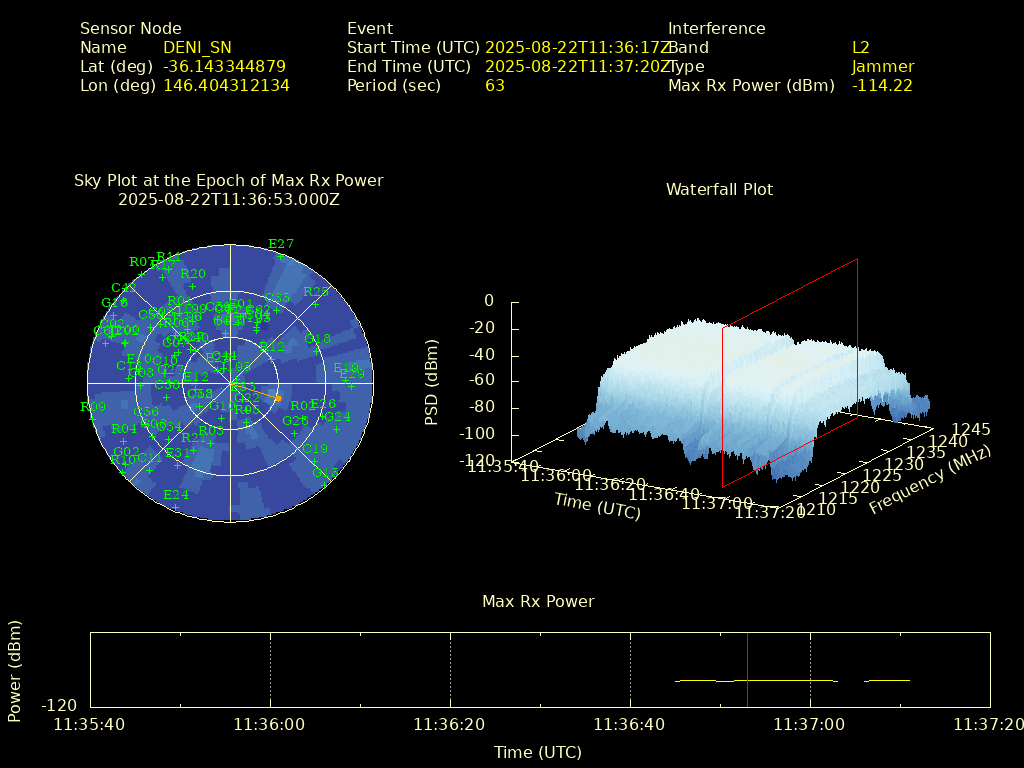Select the C19 satellite marker
Image resolution: width=1024 pixels, height=768 pixels.
(x=314, y=460)
